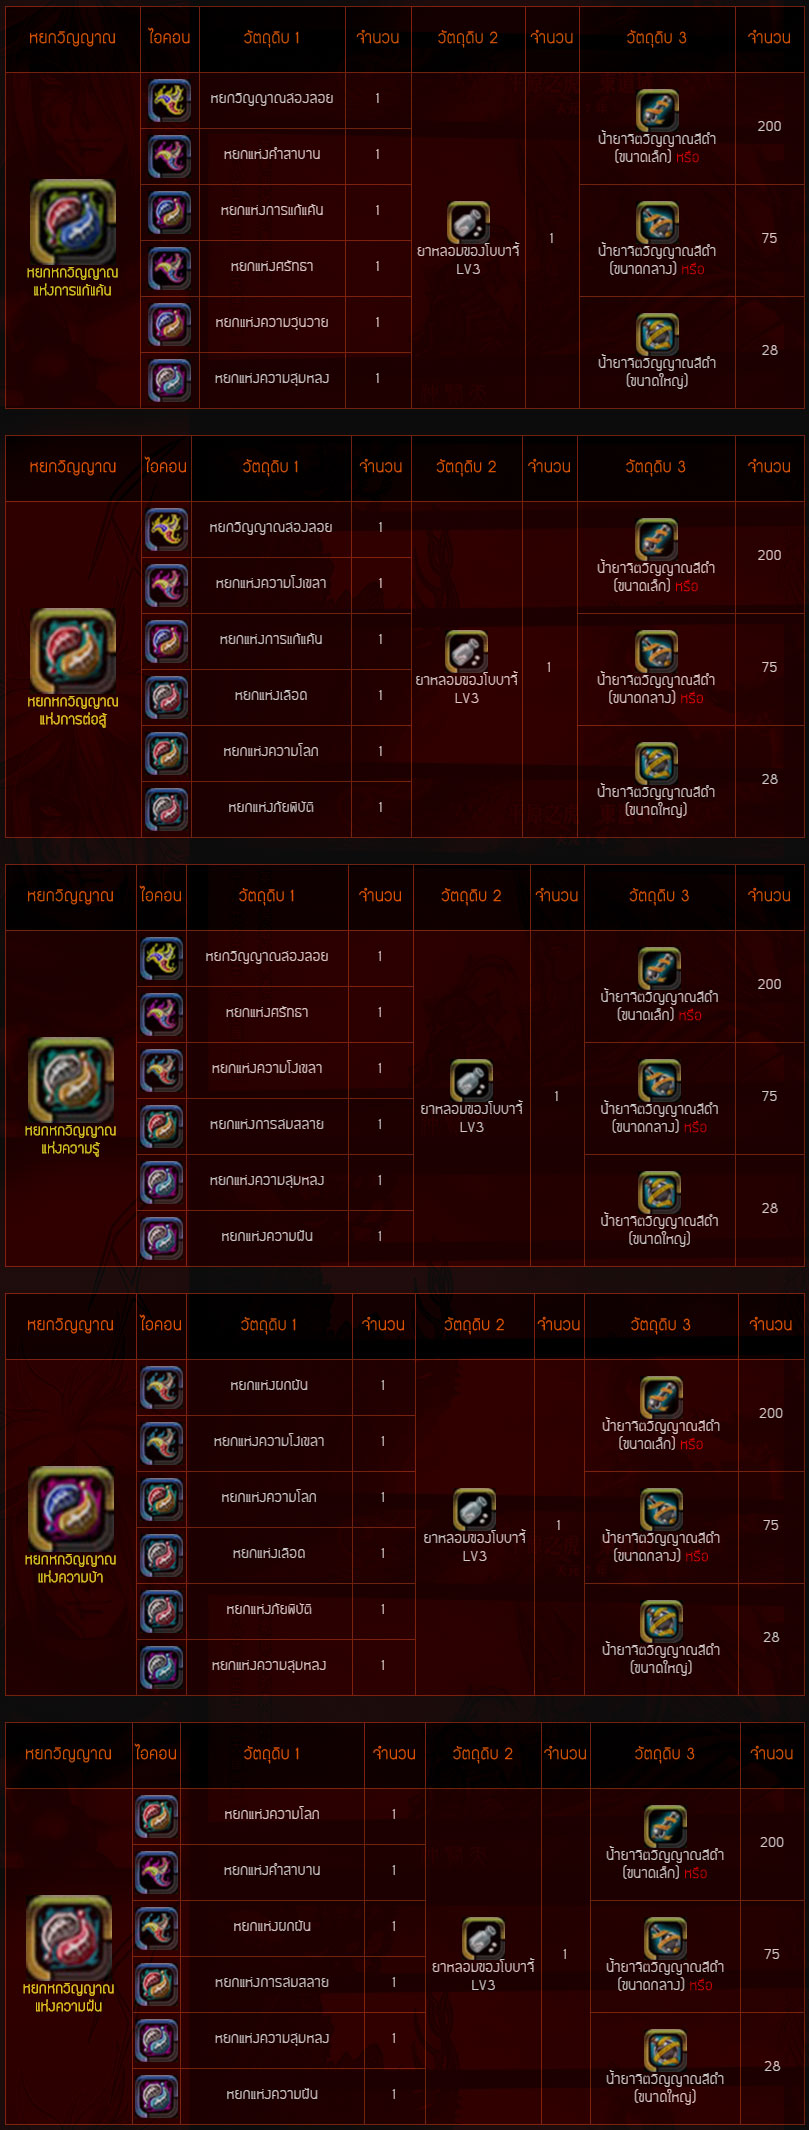Click quantity 200 in the ความรู้ table
Screen dimensions: 809x2130
pyautogui.click(x=769, y=984)
